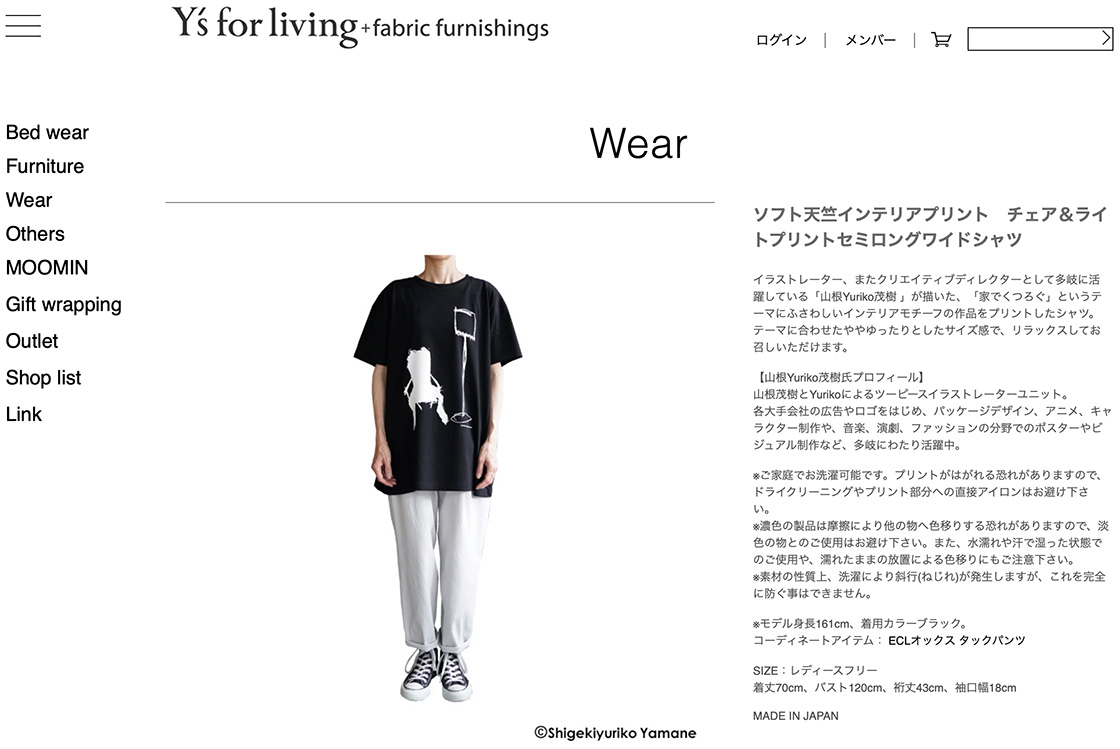The height and width of the screenshot is (749, 1120).
Task: Open the hamburger menu icon
Action: (23, 26)
